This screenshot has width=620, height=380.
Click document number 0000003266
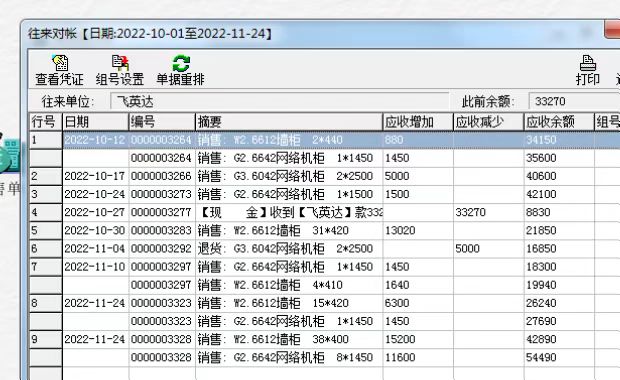[x=161, y=176]
